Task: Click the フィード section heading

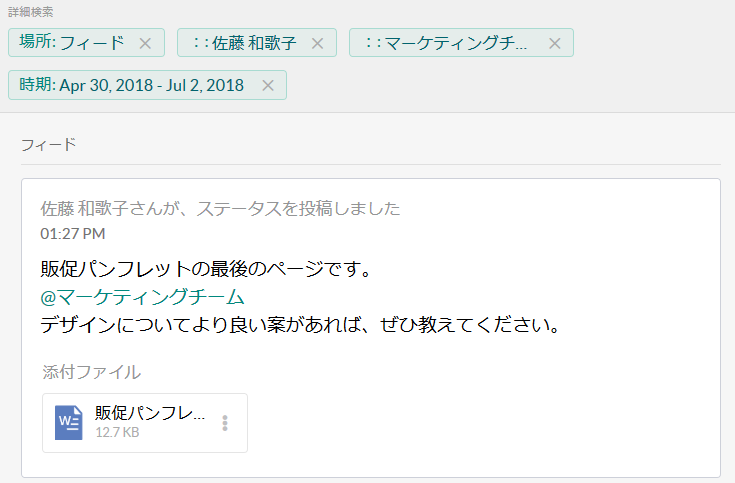Action: pos(48,145)
